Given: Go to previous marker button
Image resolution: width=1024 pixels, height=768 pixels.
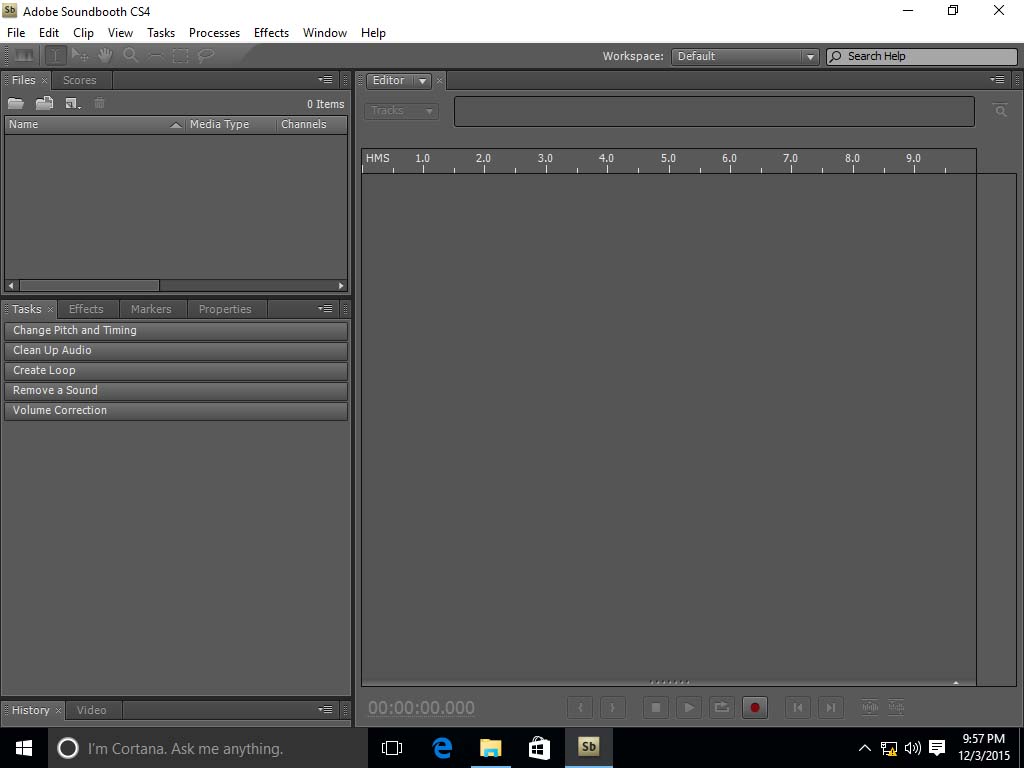Looking at the screenshot, I should 797,707.
